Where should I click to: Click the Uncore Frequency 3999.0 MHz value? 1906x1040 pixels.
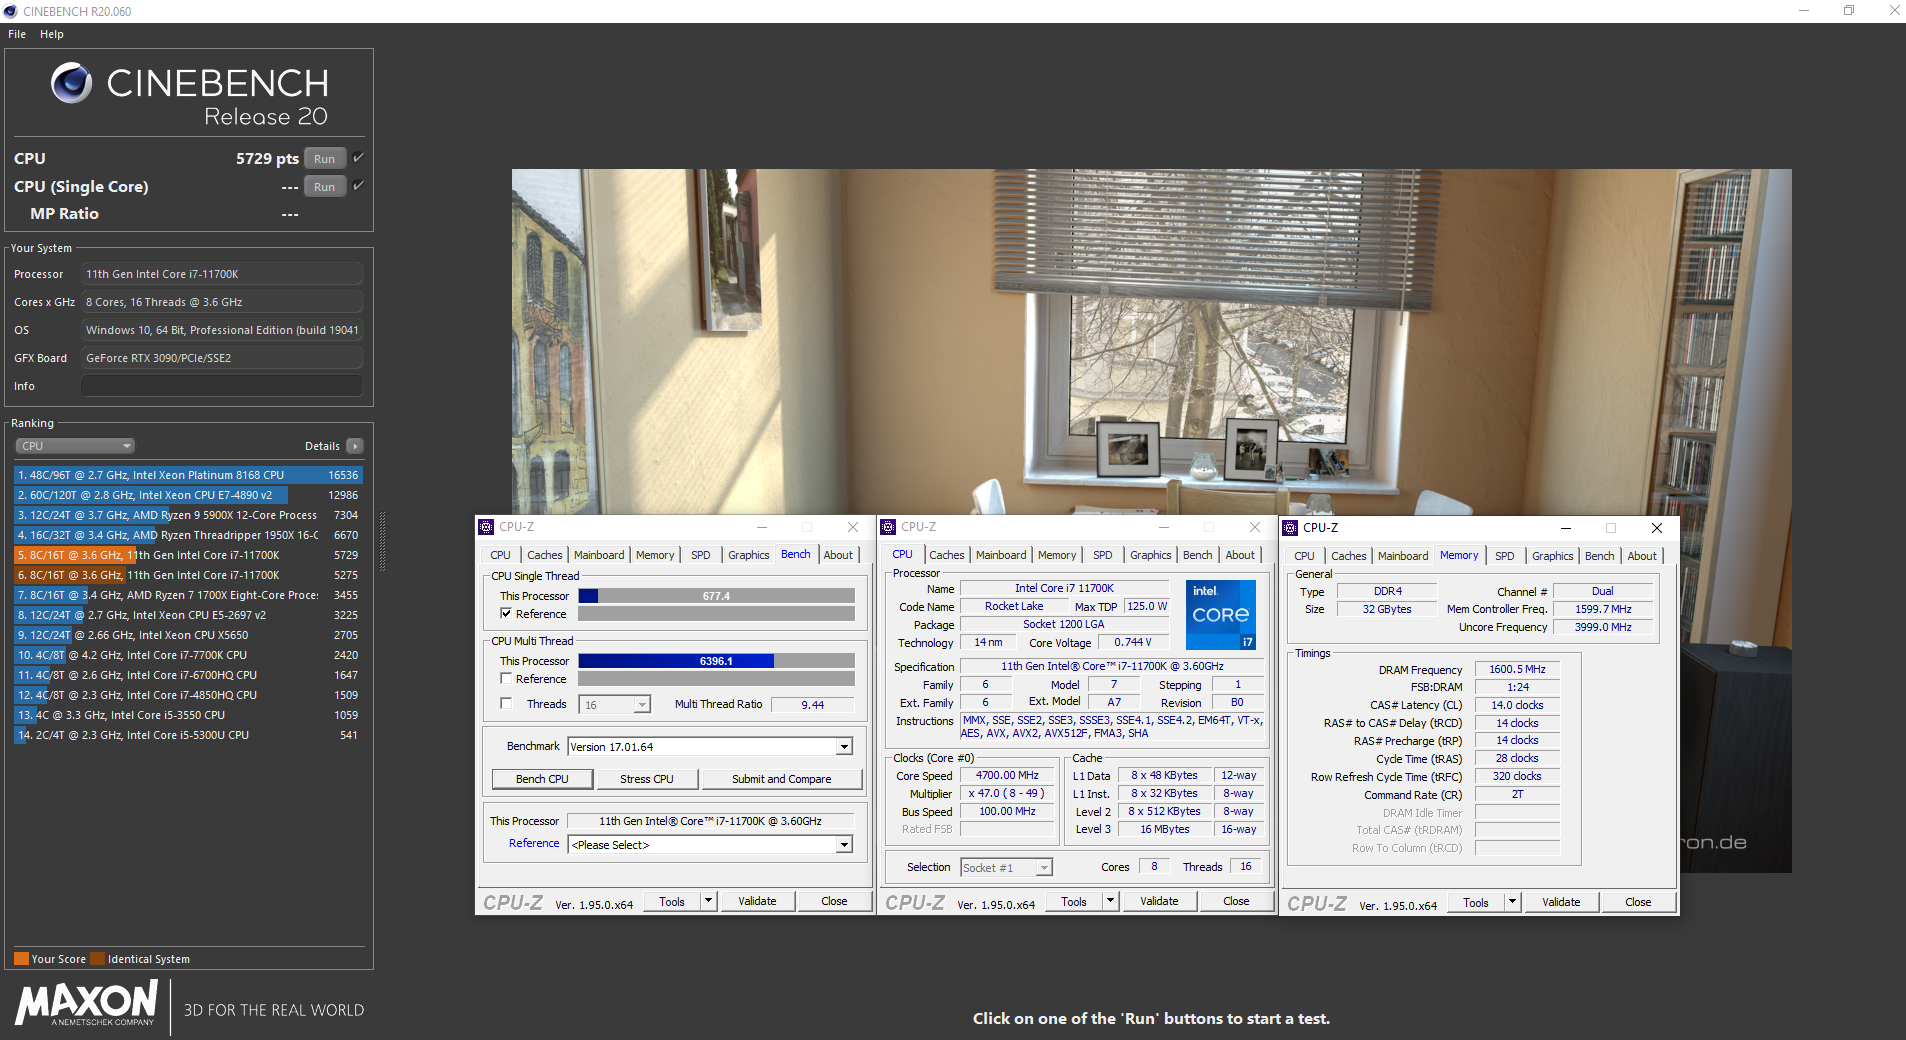pyautogui.click(x=1603, y=627)
